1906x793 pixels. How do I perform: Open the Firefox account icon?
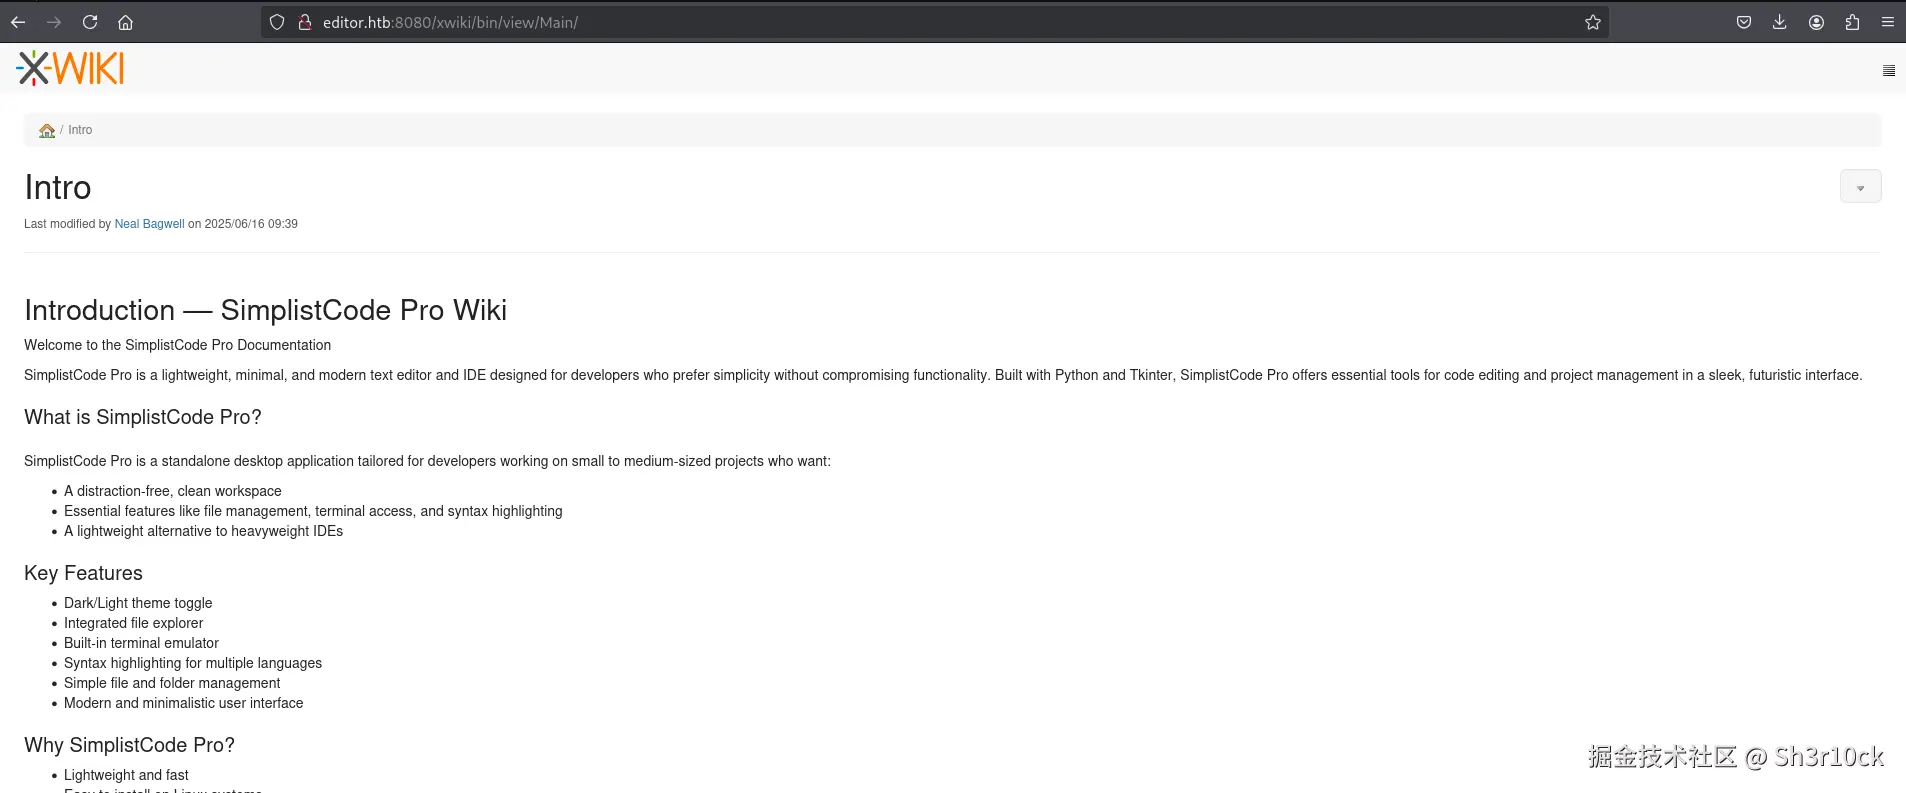1816,22
